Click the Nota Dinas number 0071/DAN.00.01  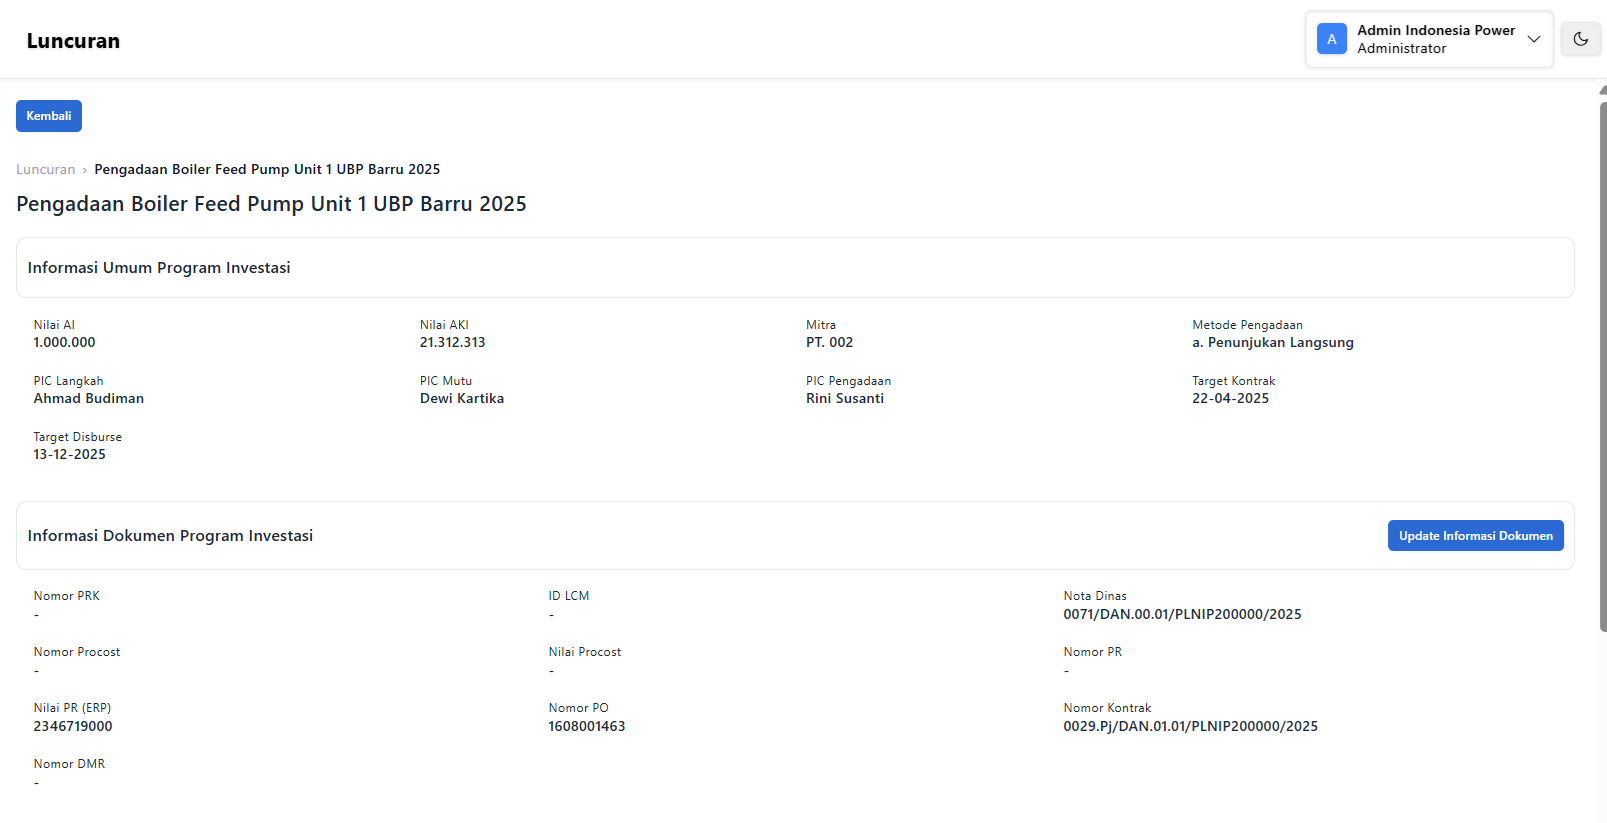coord(1182,615)
